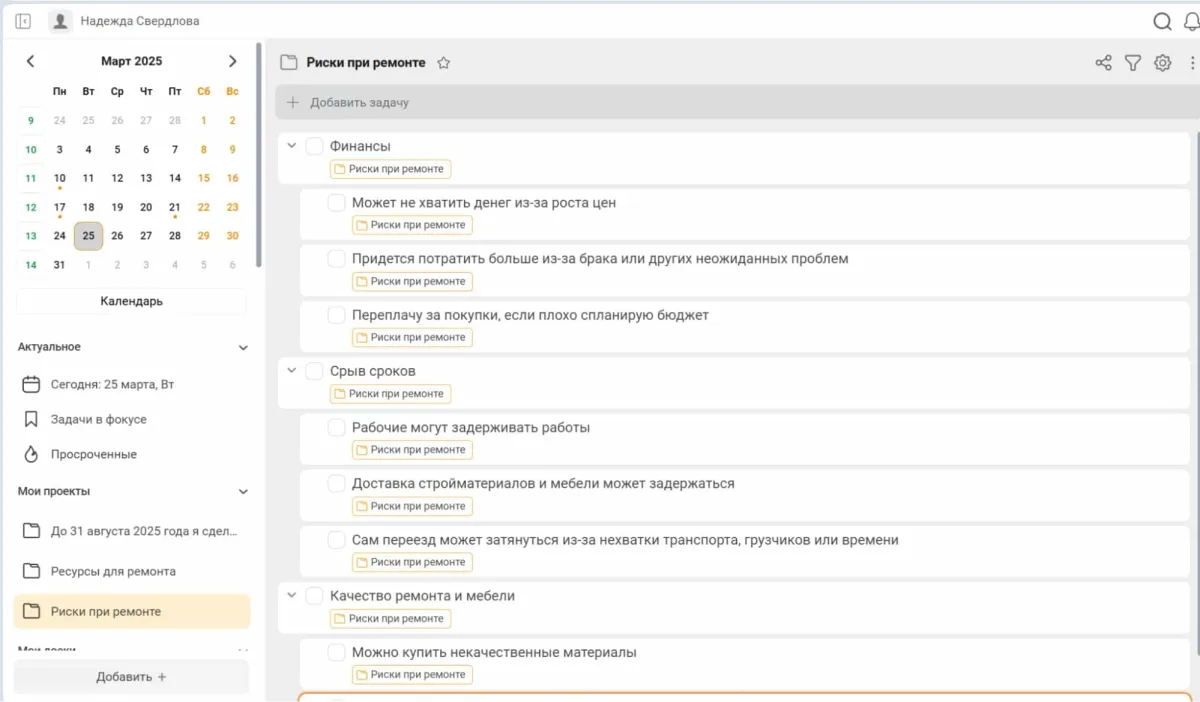The width and height of the screenshot is (1200, 702).
Task: Collapse the 'Актуальное' sidebar section
Action: 243,348
